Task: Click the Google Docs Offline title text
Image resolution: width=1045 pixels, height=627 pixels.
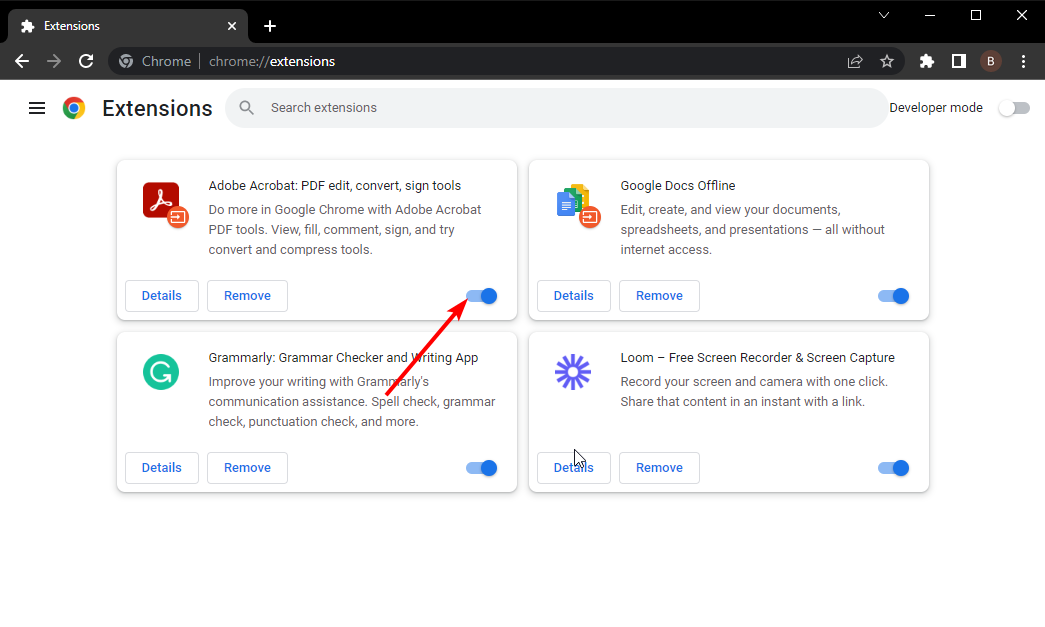Action: click(678, 186)
